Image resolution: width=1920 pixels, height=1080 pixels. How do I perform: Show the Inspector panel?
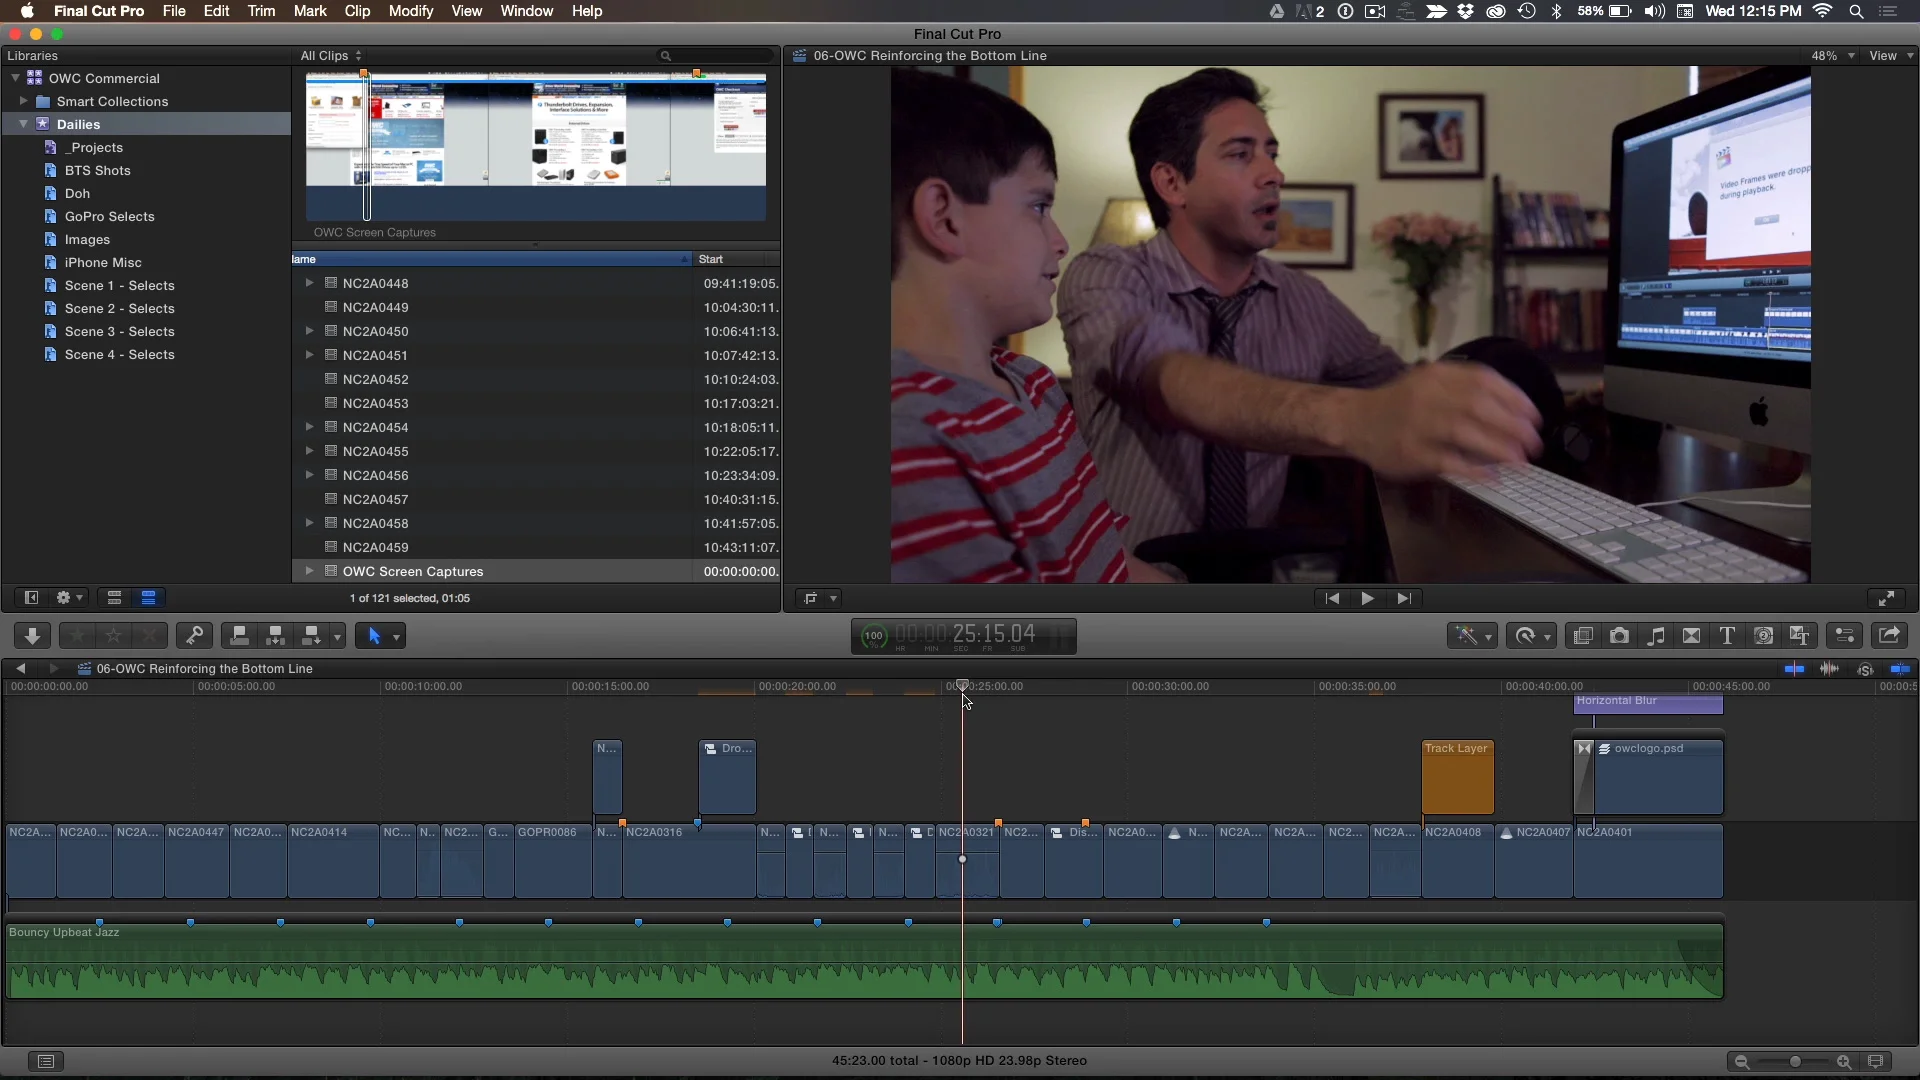[1845, 636]
